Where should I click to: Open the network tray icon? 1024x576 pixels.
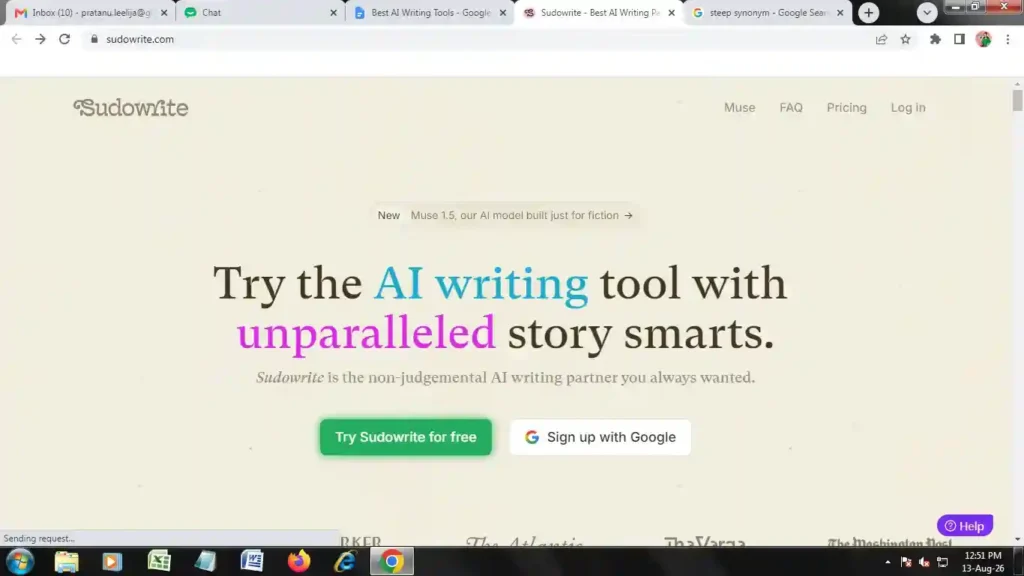tap(942, 562)
